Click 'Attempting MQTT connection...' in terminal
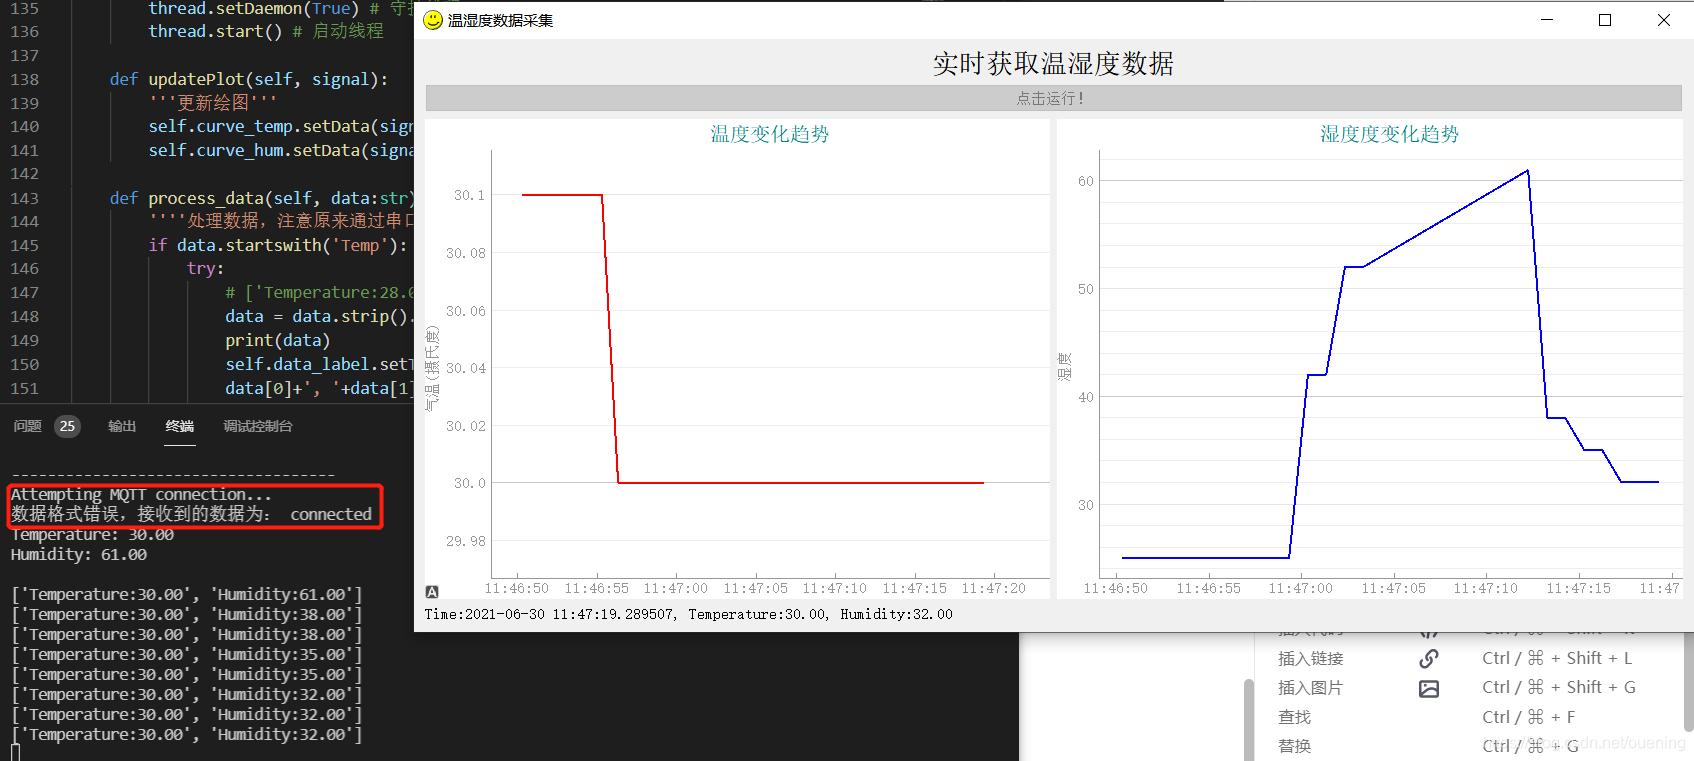 [141, 494]
